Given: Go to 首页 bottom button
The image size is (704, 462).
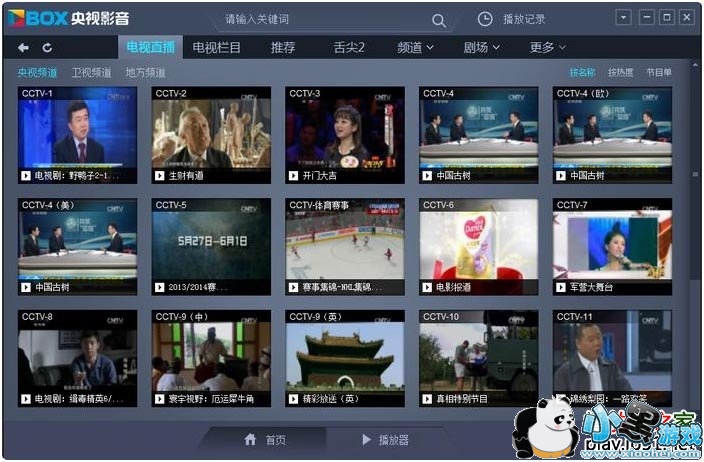Looking at the screenshot, I should coord(265,440).
